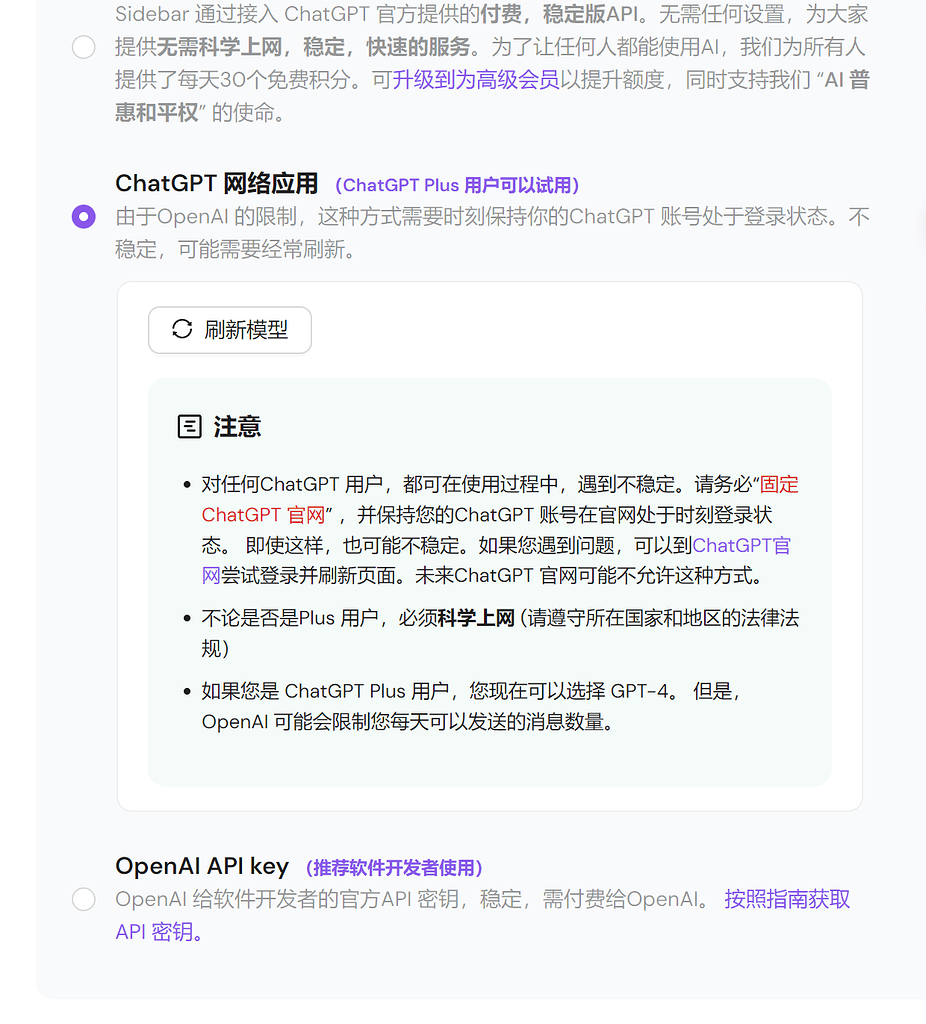Click the refresh arrows icon in 刷新模型

tap(182, 329)
